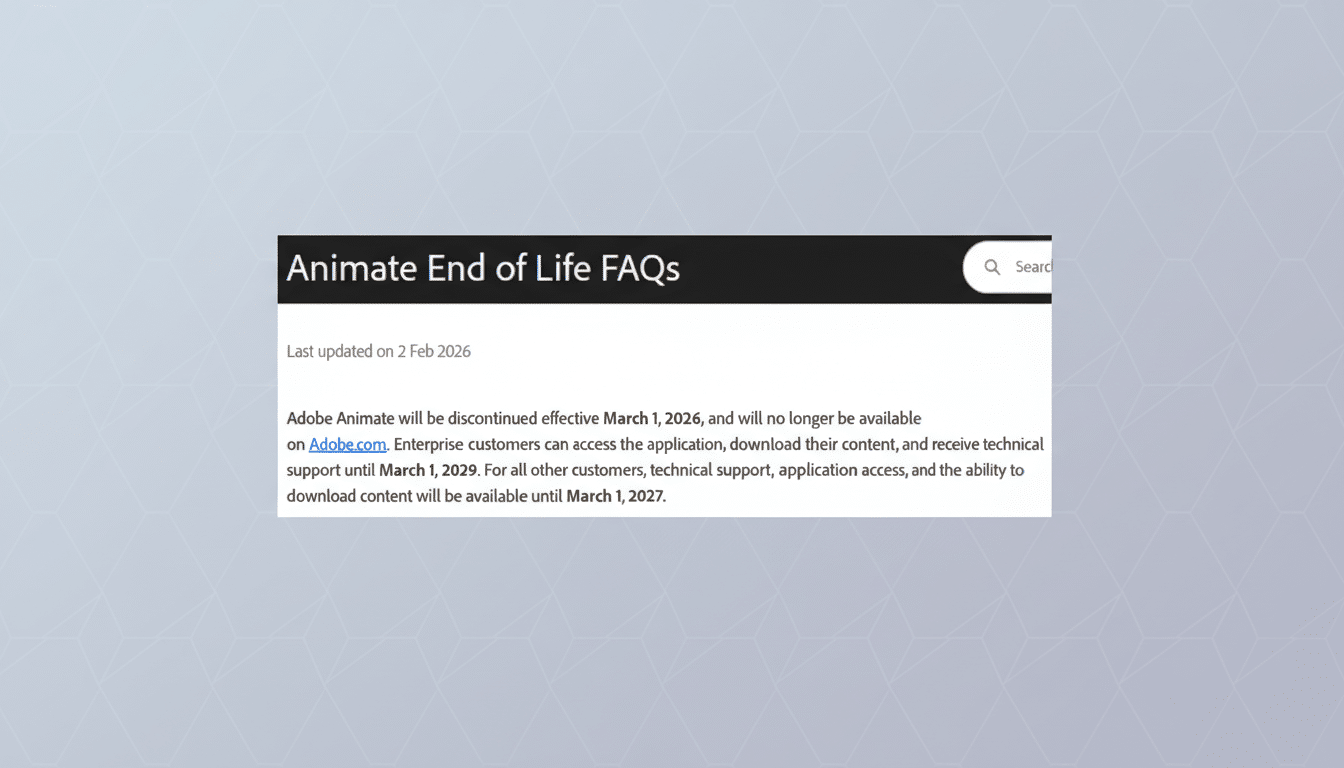Click the word 'Enterprise' in the paragraph

(x=432, y=444)
